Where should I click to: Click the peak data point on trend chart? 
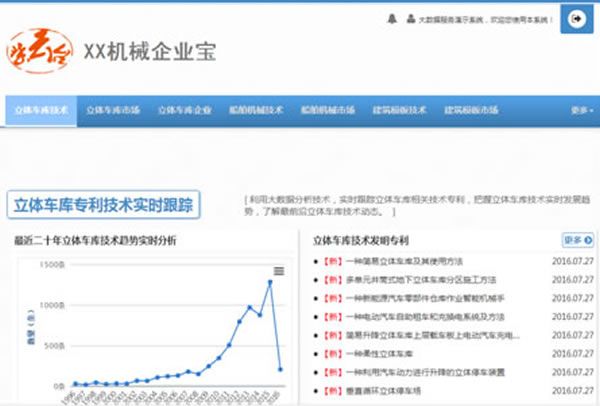(269, 283)
